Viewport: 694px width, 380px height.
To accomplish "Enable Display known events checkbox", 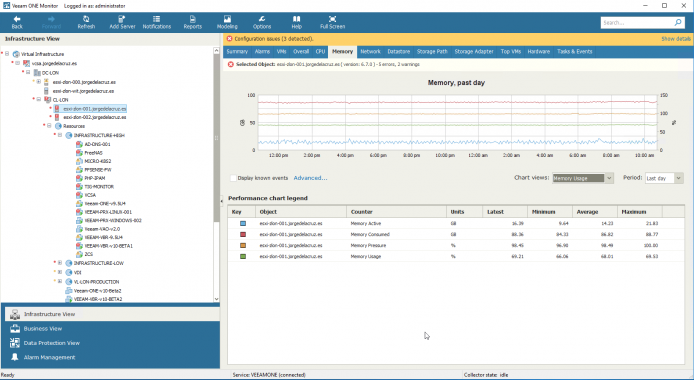I will pos(233,178).
